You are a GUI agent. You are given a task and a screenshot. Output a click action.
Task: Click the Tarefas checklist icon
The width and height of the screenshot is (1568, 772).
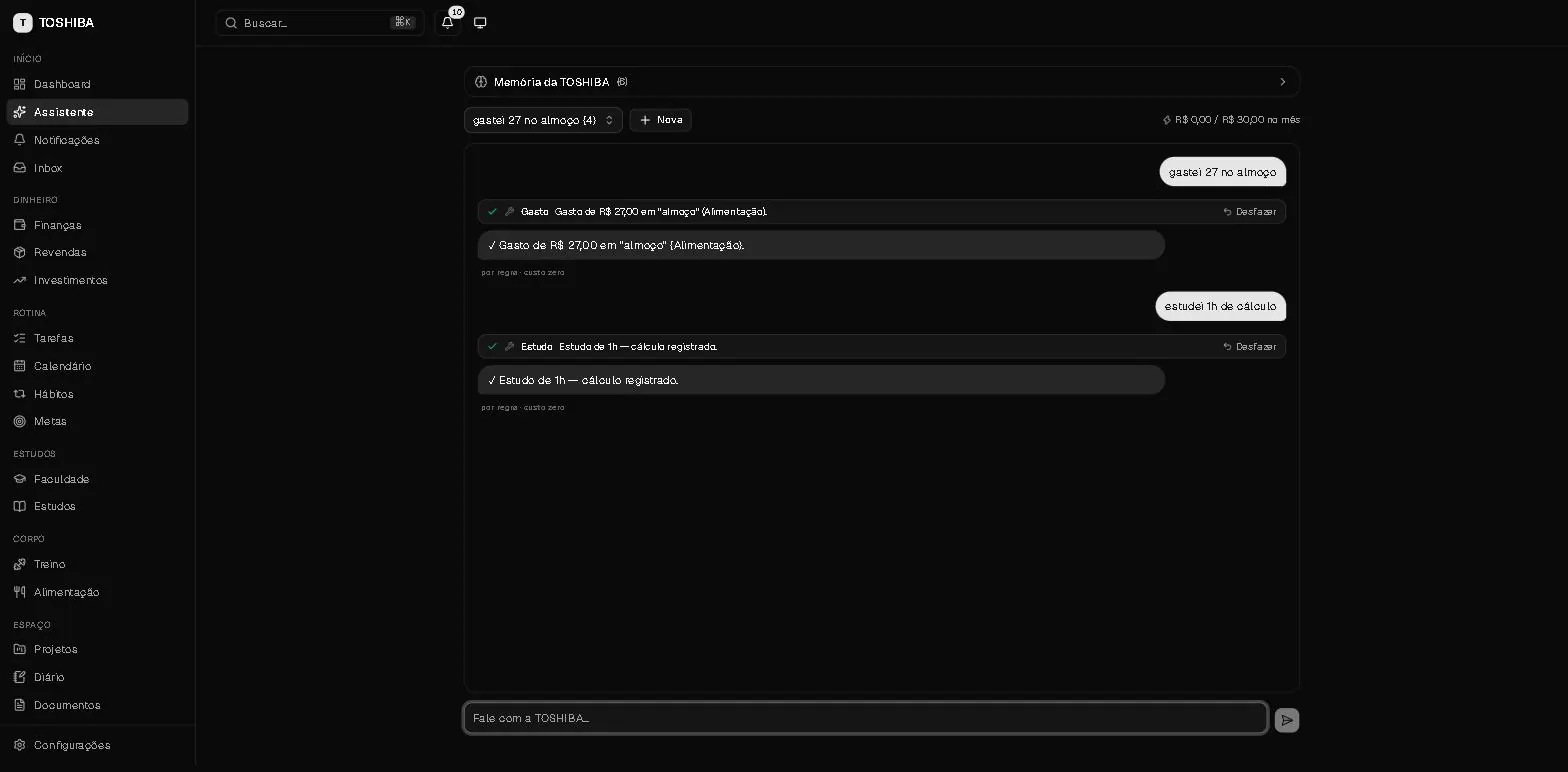coord(19,338)
